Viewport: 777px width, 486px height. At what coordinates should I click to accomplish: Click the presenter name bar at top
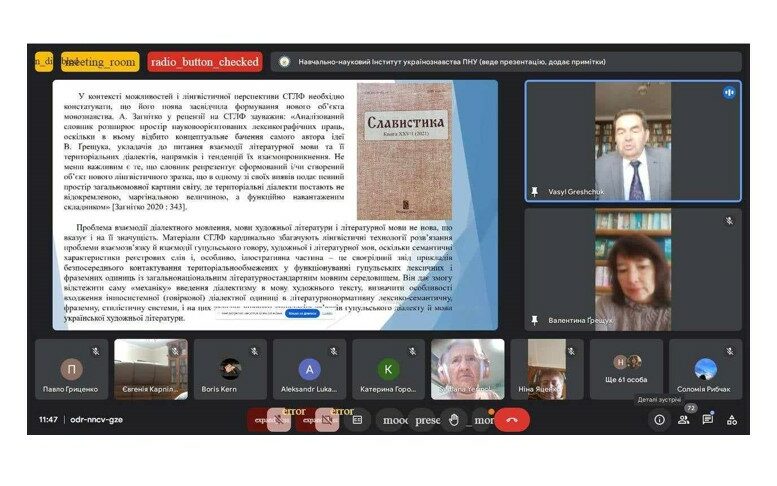440,62
